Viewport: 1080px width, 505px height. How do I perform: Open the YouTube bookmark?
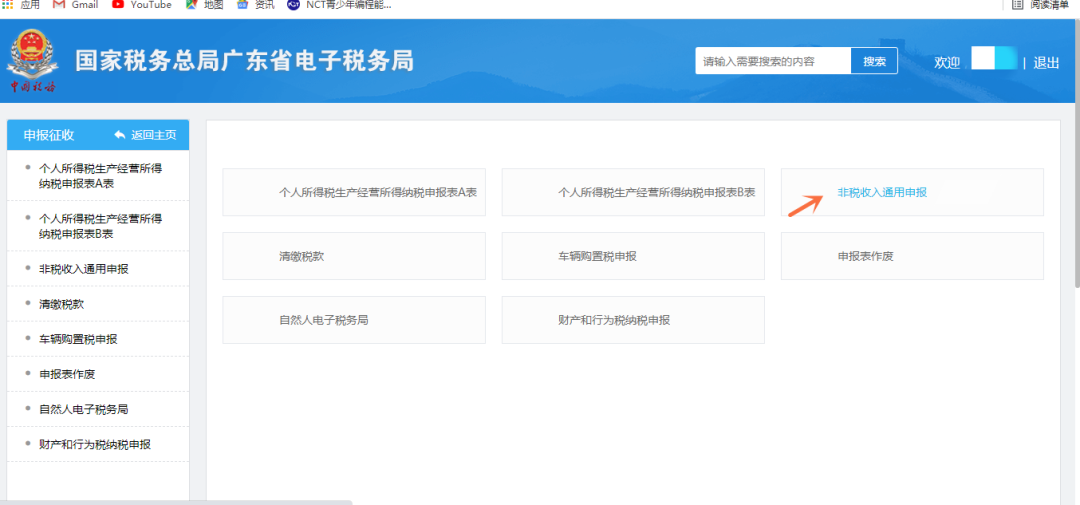tap(142, 4)
